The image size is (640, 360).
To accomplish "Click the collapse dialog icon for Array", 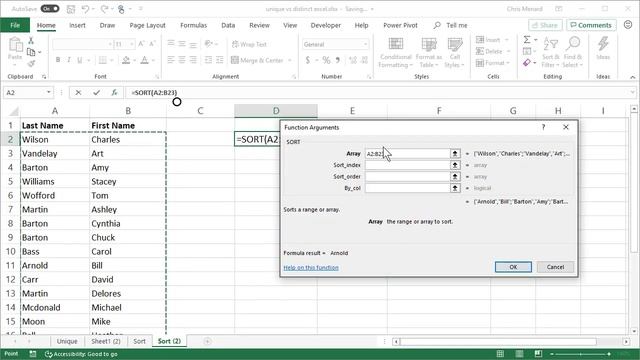I will (455, 153).
